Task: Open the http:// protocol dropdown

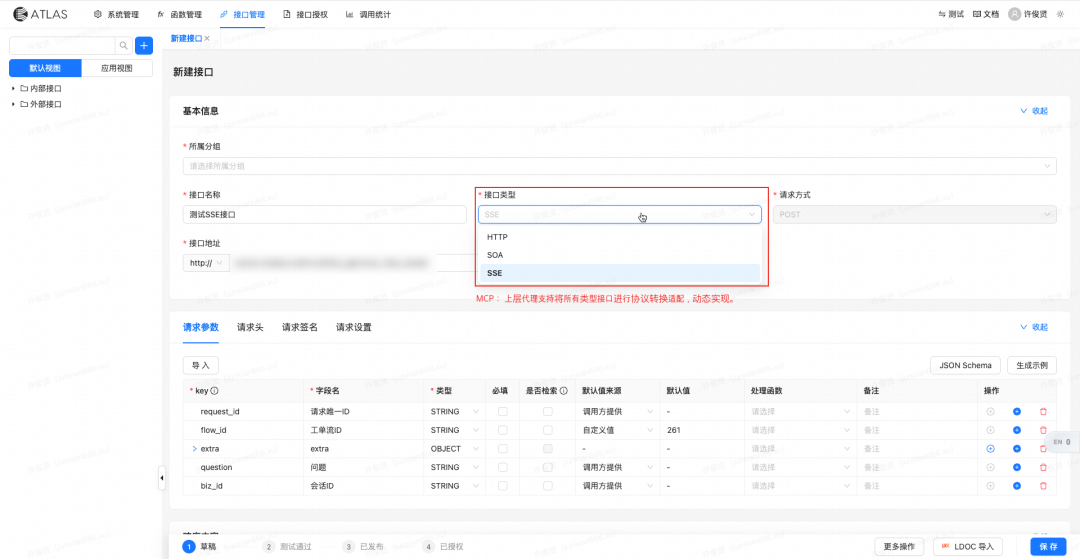Action: point(205,263)
